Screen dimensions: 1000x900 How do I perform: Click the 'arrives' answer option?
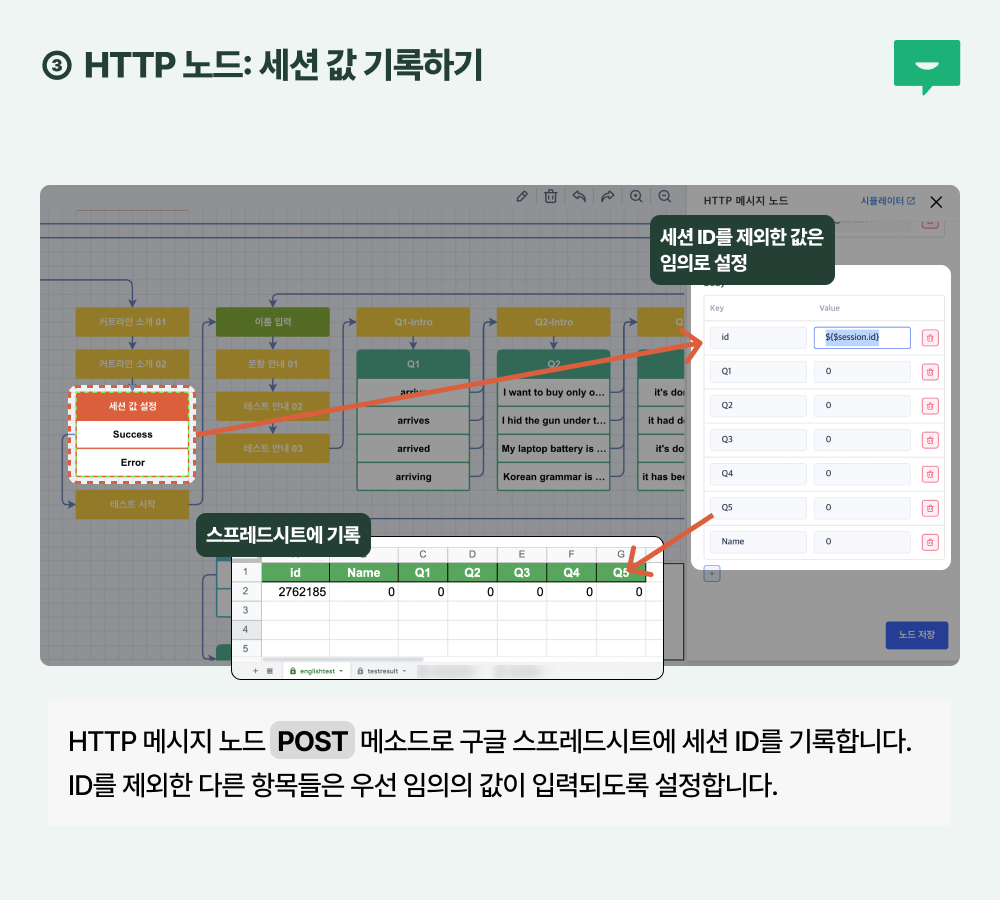tap(413, 420)
